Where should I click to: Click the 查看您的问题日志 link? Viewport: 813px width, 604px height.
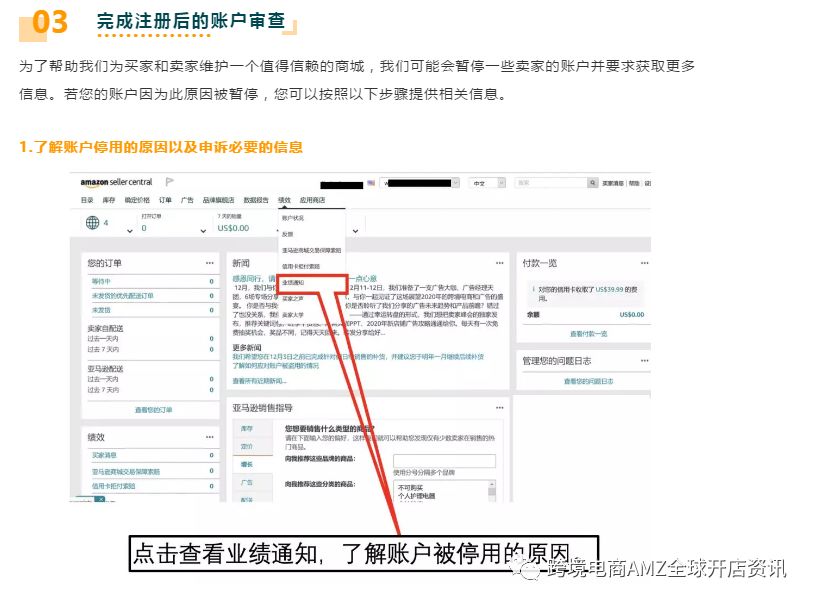588,381
